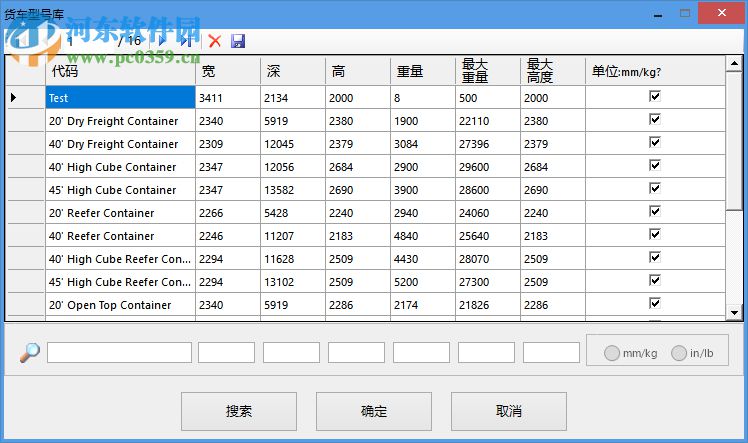This screenshot has width=748, height=443.
Task: Click the 重量 weight column header
Action: [423, 71]
